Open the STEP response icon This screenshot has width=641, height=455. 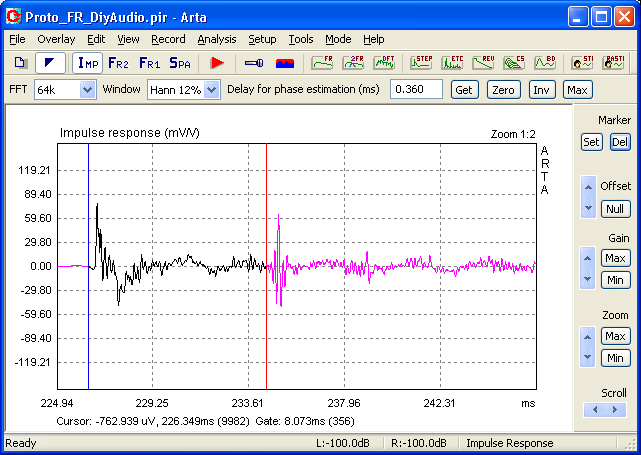pos(421,63)
